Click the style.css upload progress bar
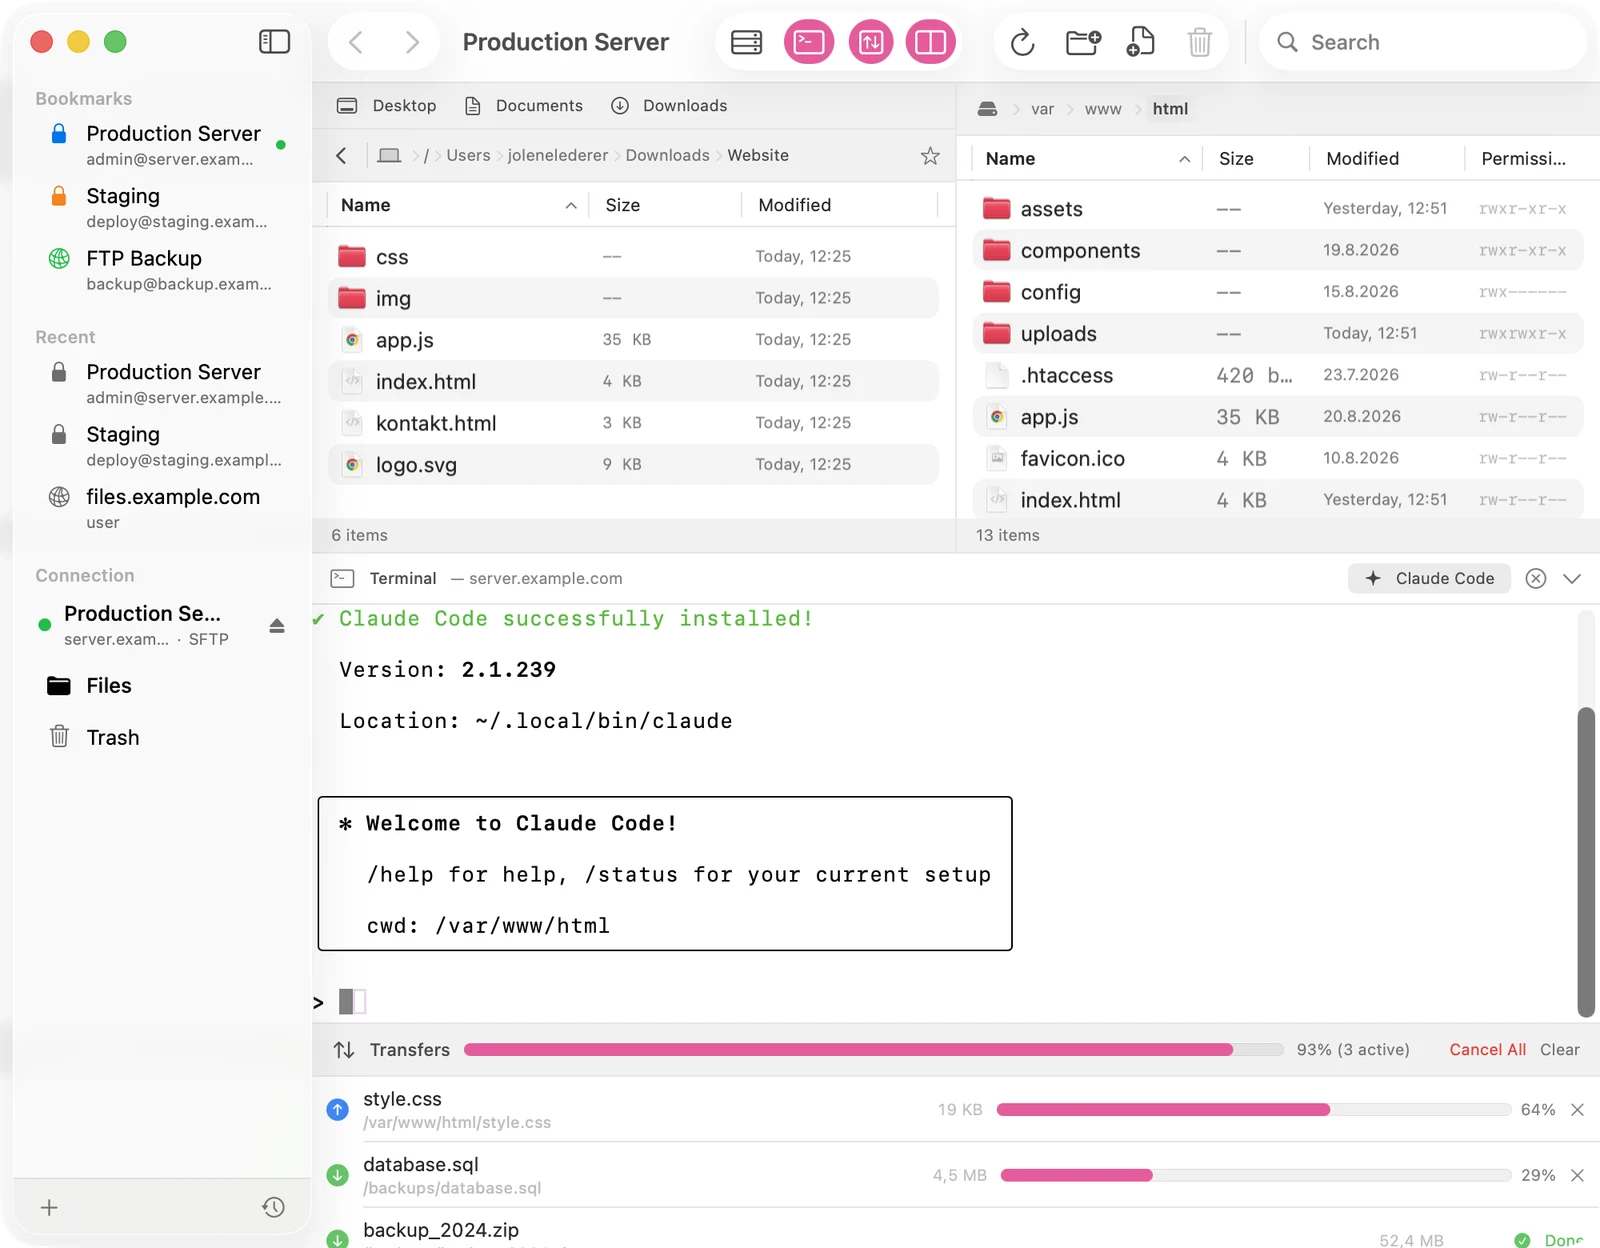Image resolution: width=1600 pixels, height=1248 pixels. coord(1254,1110)
